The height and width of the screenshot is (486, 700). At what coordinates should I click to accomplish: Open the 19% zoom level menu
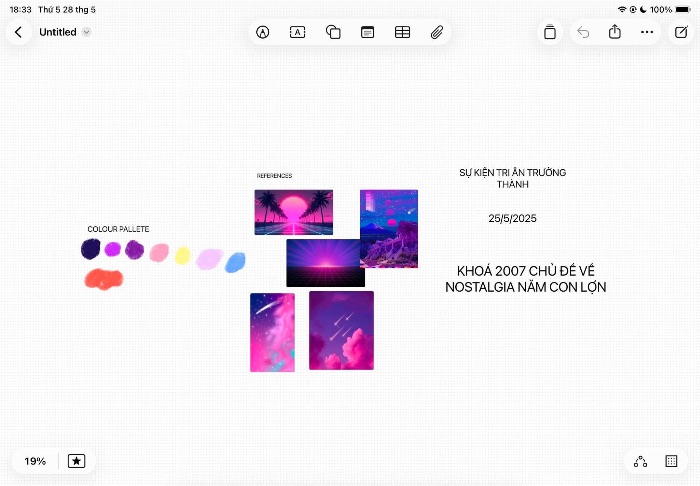click(35, 461)
